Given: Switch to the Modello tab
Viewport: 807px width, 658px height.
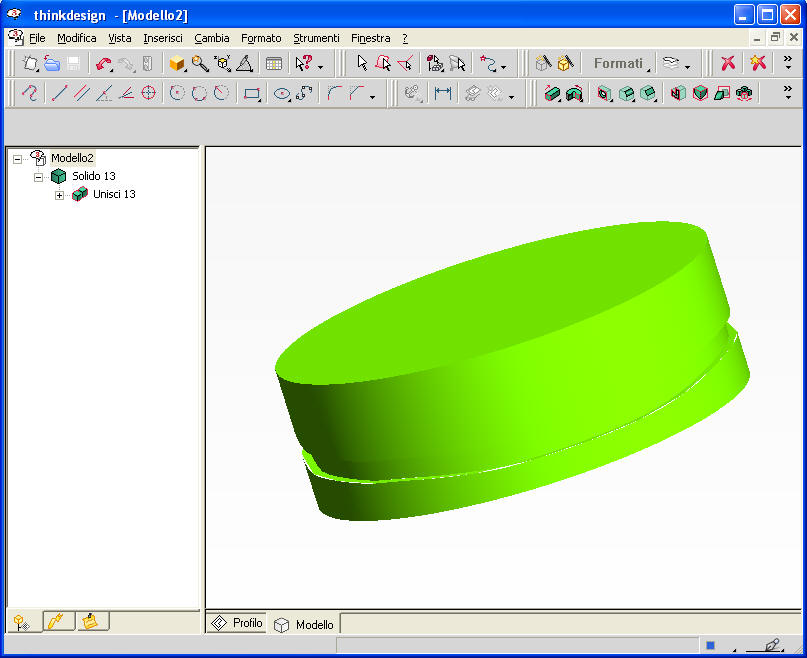Looking at the screenshot, I should (x=304, y=625).
